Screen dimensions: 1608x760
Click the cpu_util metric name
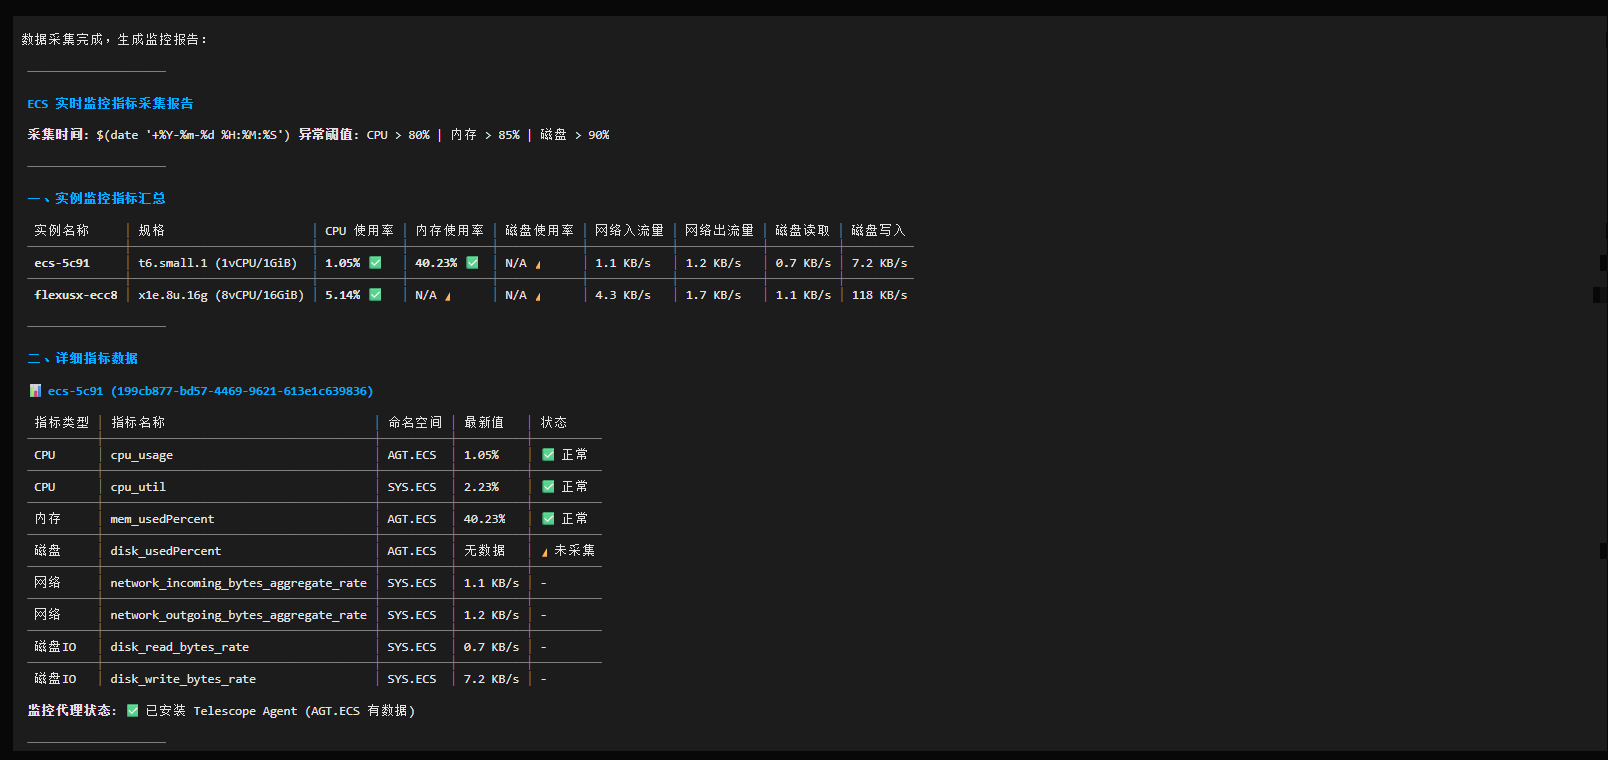[138, 487]
